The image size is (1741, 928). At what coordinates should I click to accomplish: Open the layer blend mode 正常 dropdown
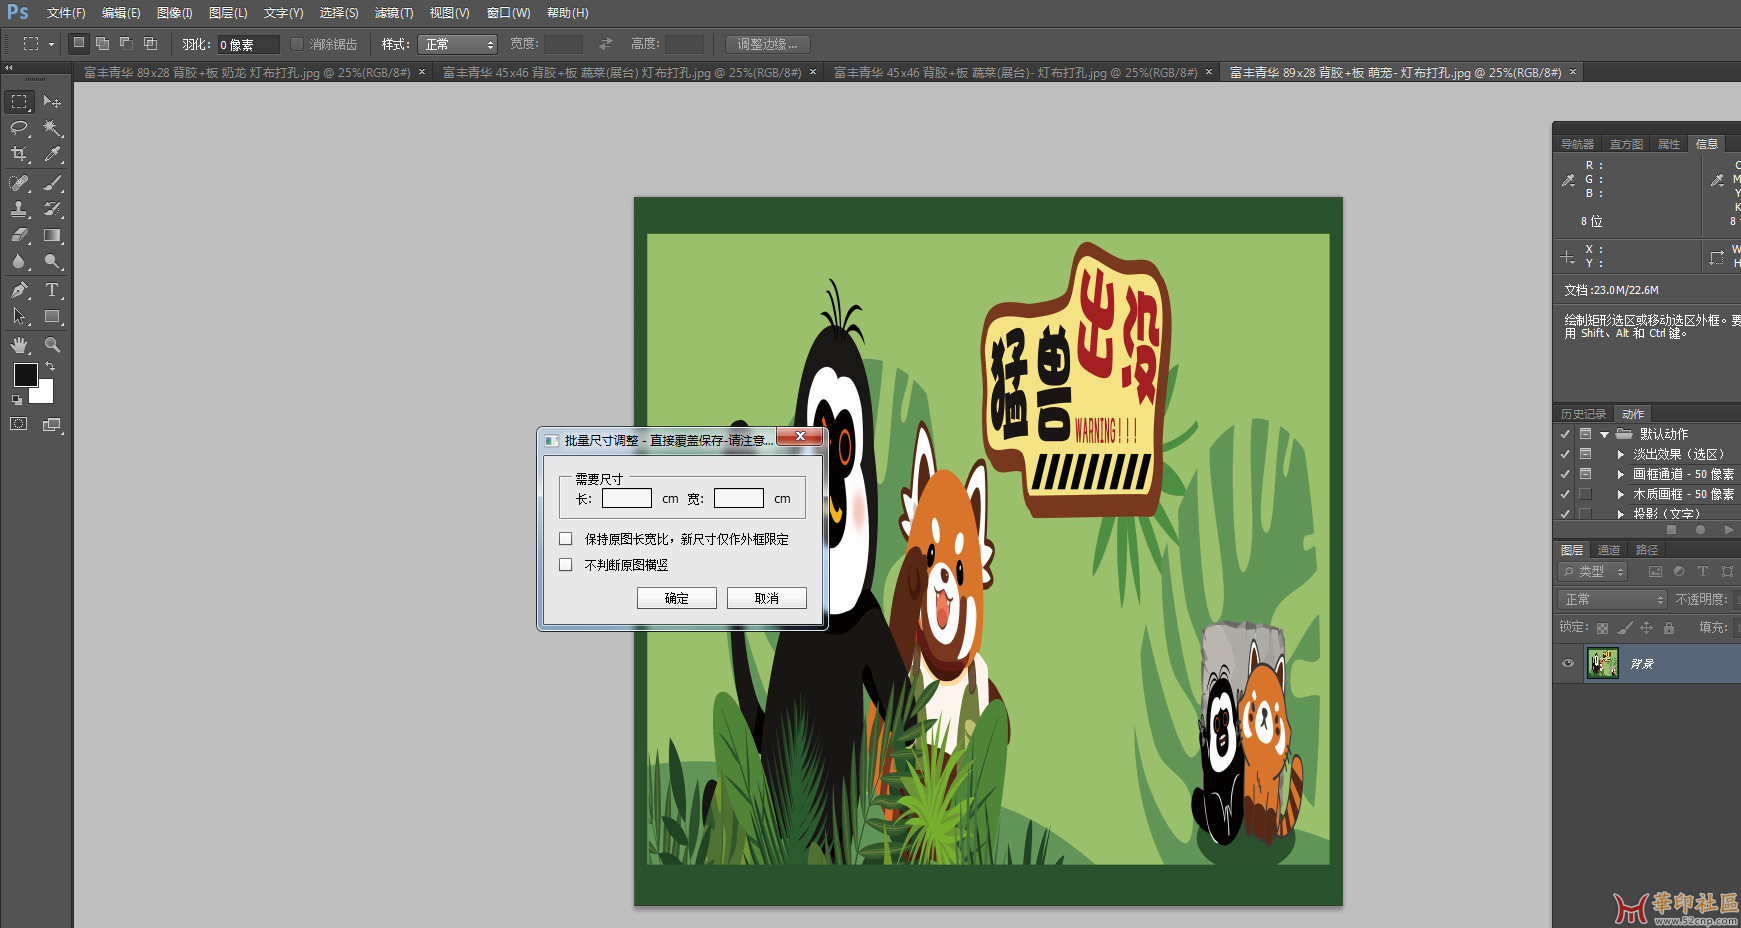[1612, 599]
